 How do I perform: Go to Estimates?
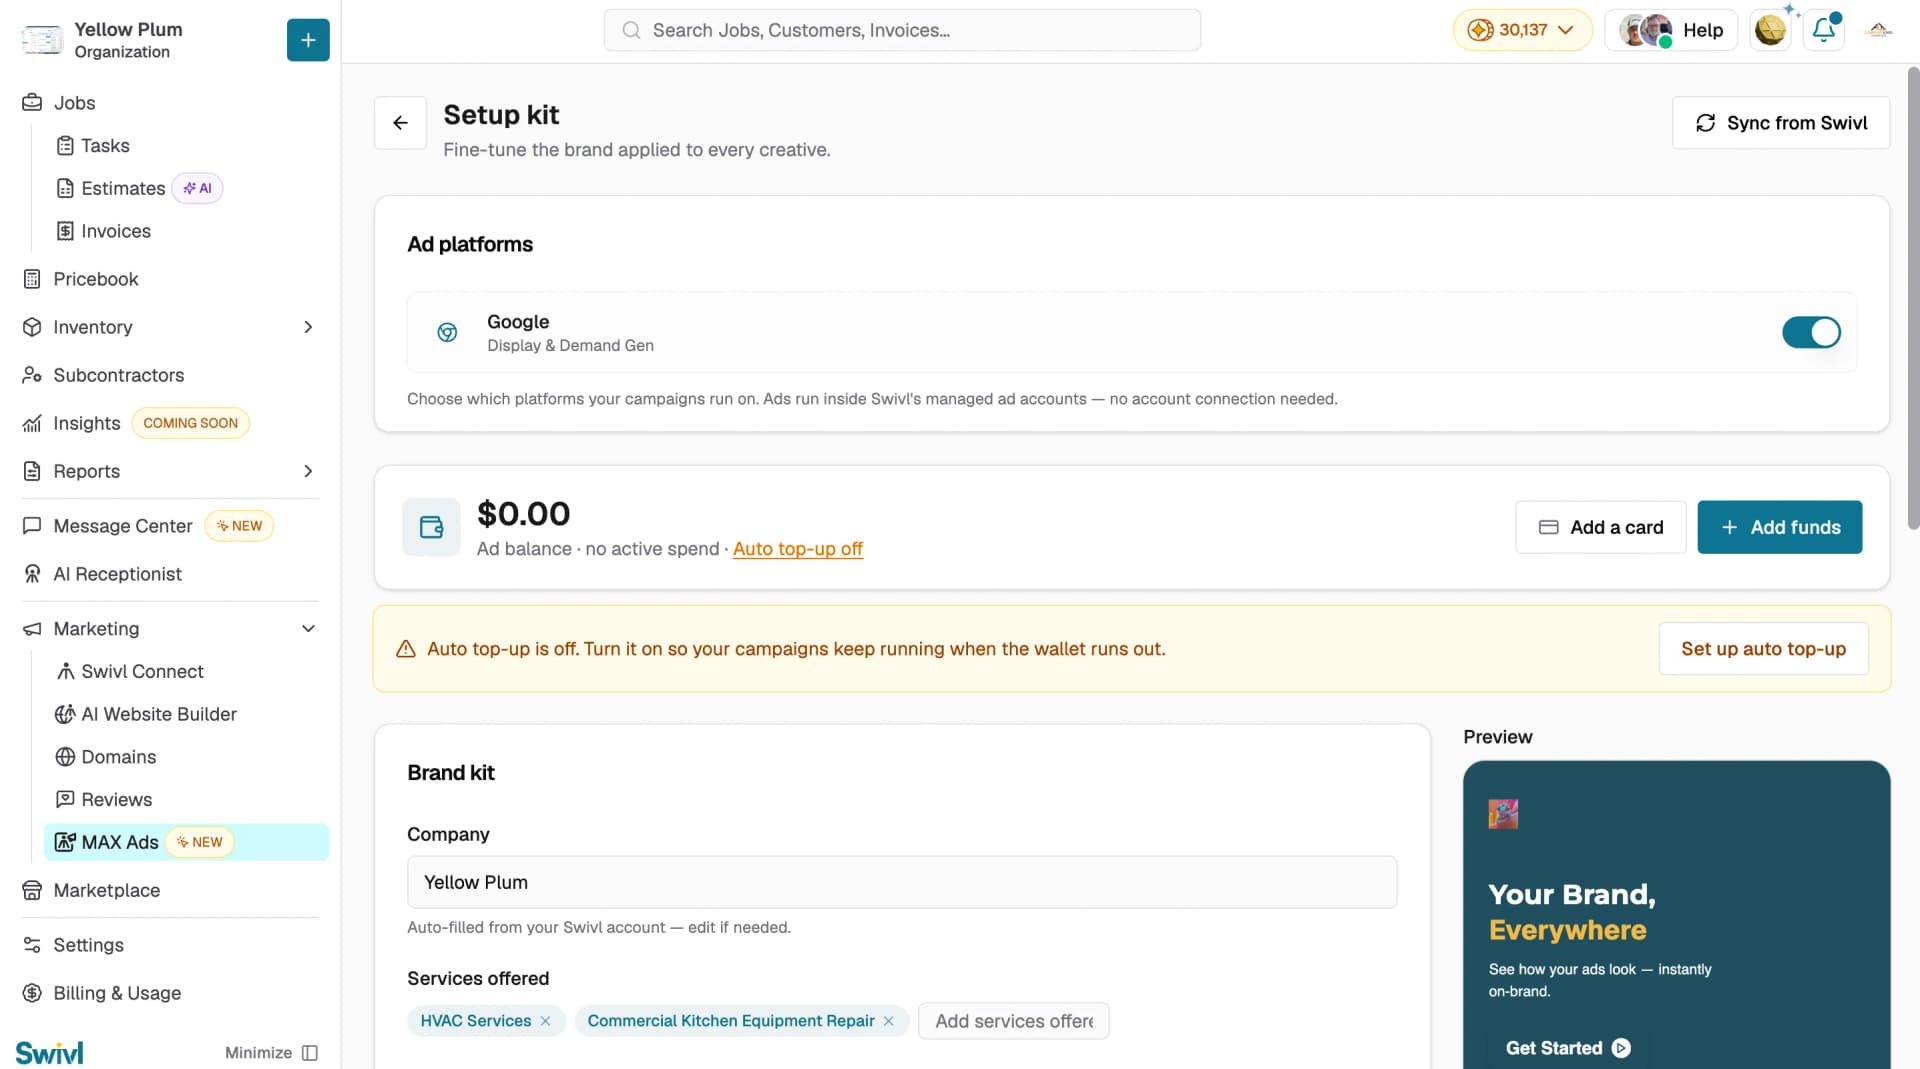pyautogui.click(x=123, y=189)
